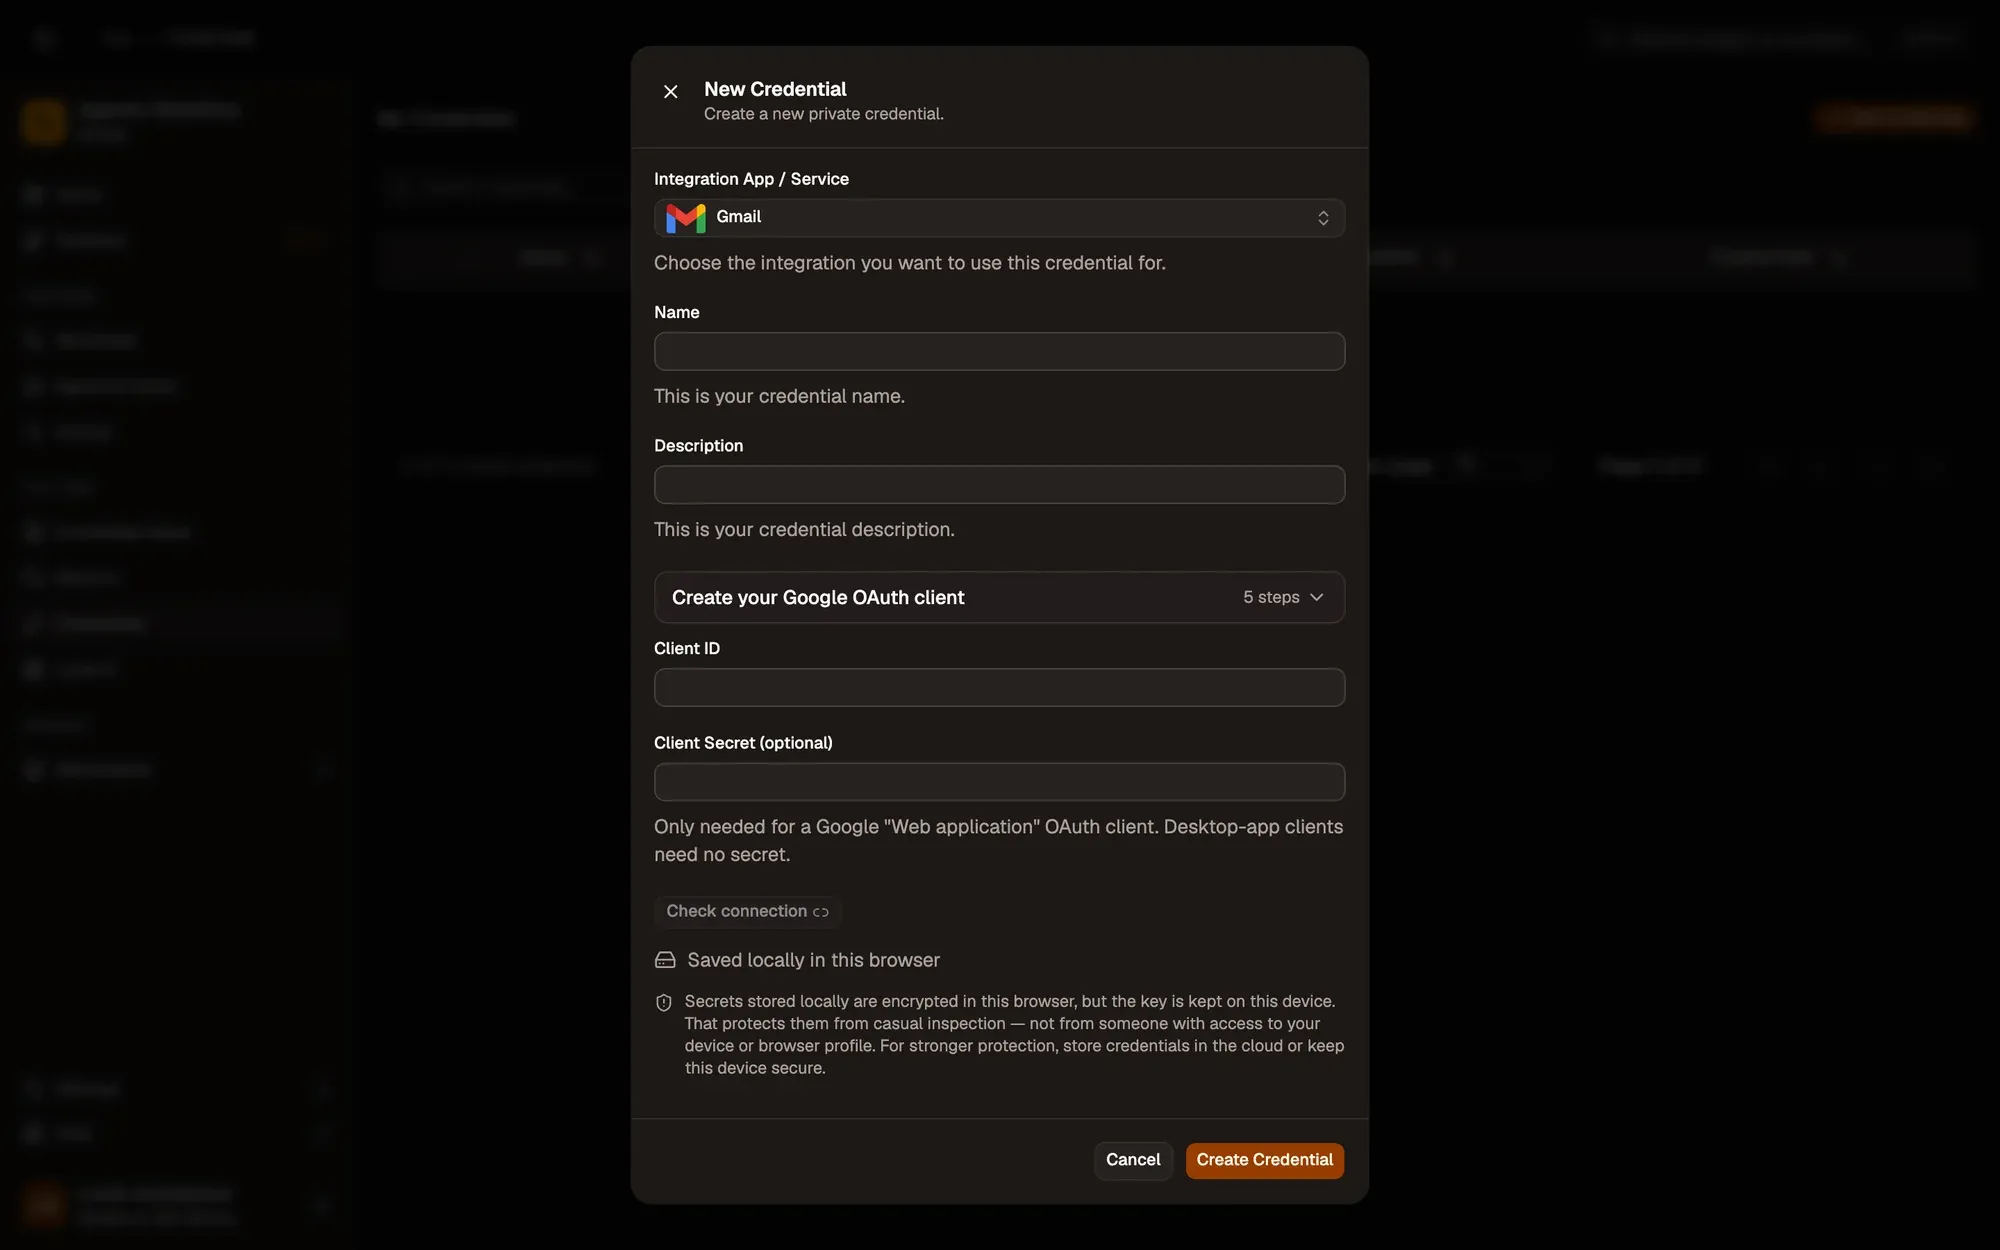Click the Gmail logo icon in the integration selector
The width and height of the screenshot is (2000, 1250).
(x=686, y=217)
